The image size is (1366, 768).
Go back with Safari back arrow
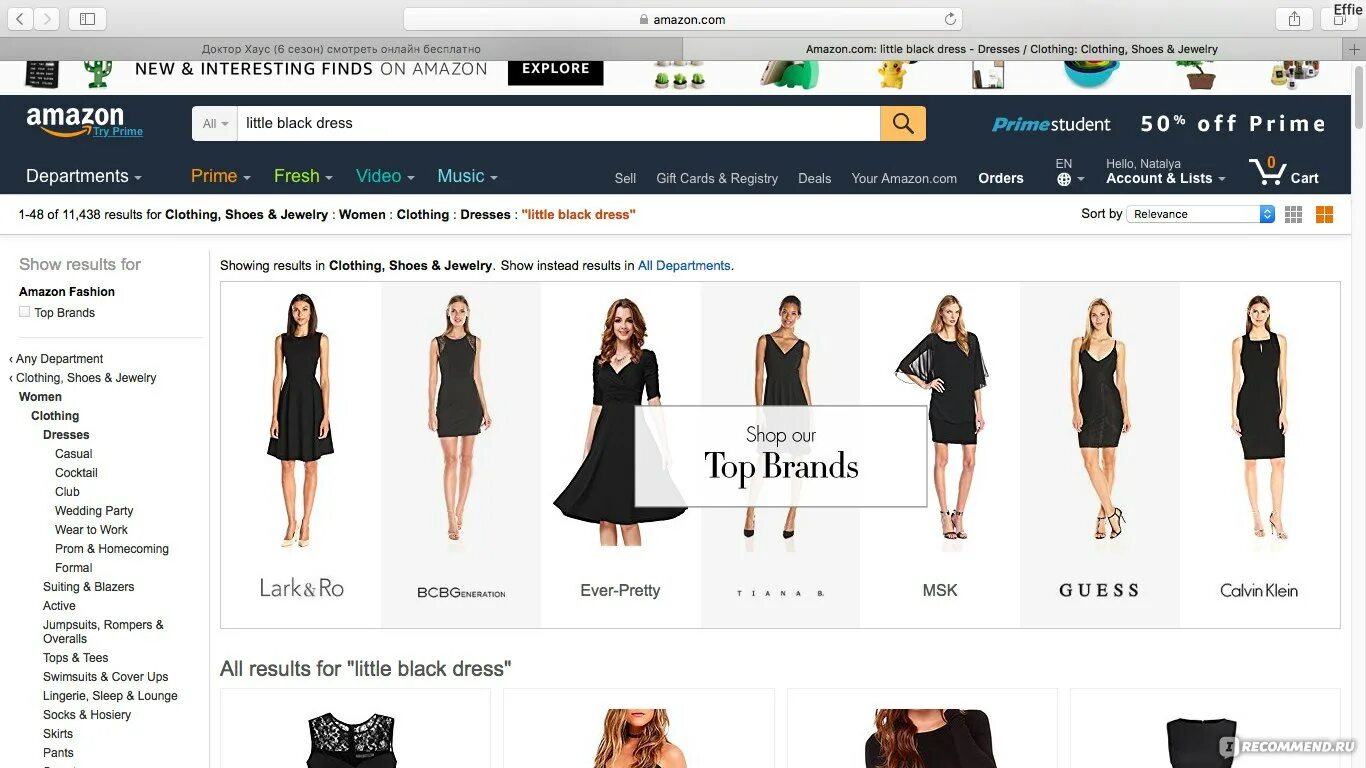(x=20, y=19)
